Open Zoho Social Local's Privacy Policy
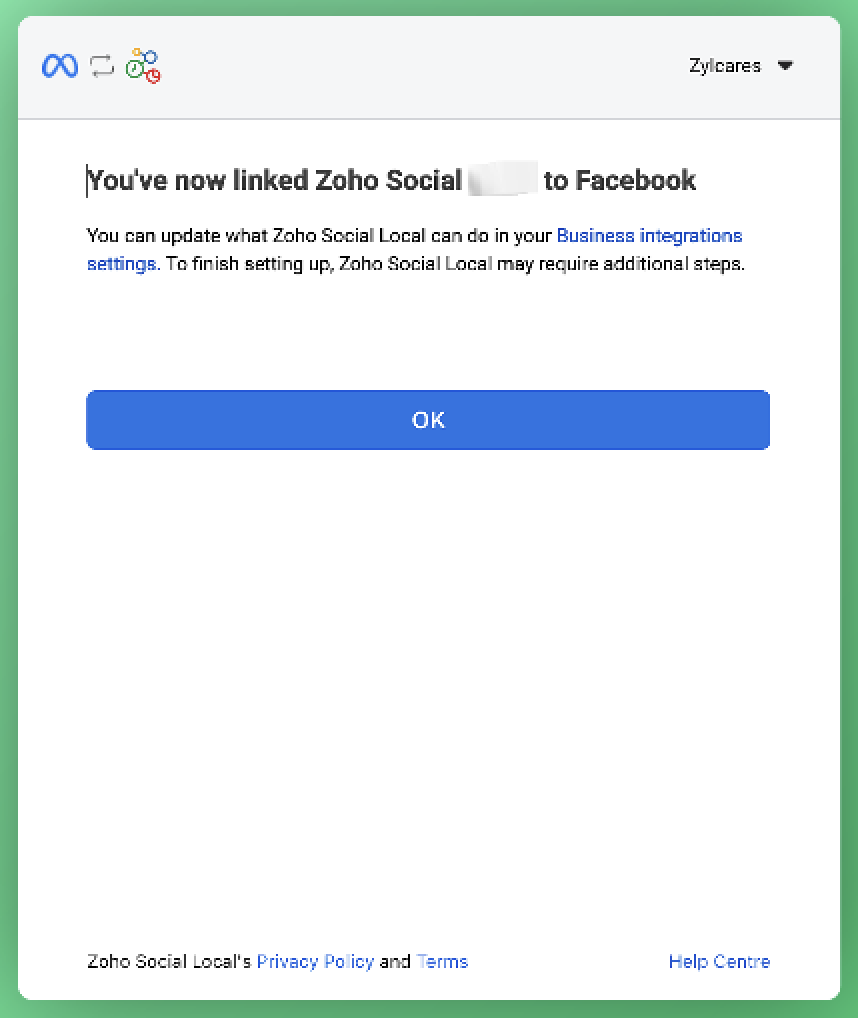The height and width of the screenshot is (1018, 858). (x=315, y=961)
